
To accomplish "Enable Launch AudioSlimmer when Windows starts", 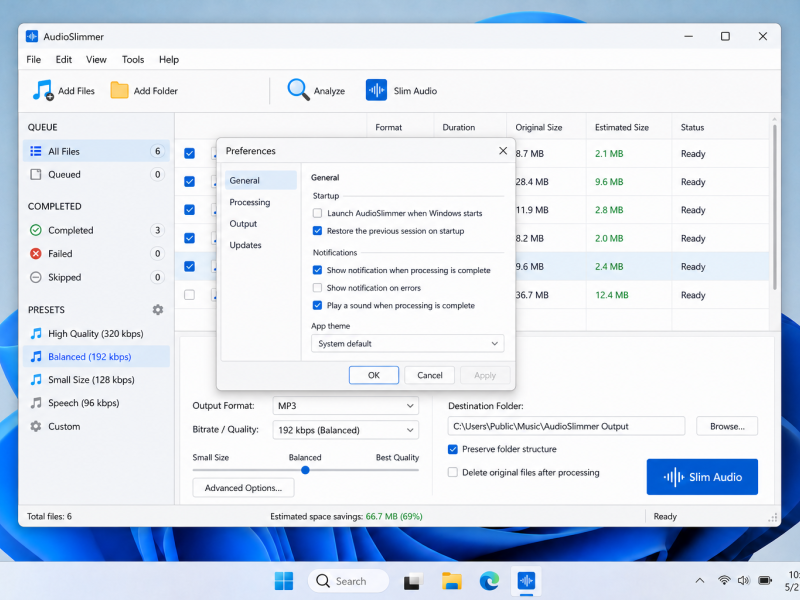I will 317,213.
